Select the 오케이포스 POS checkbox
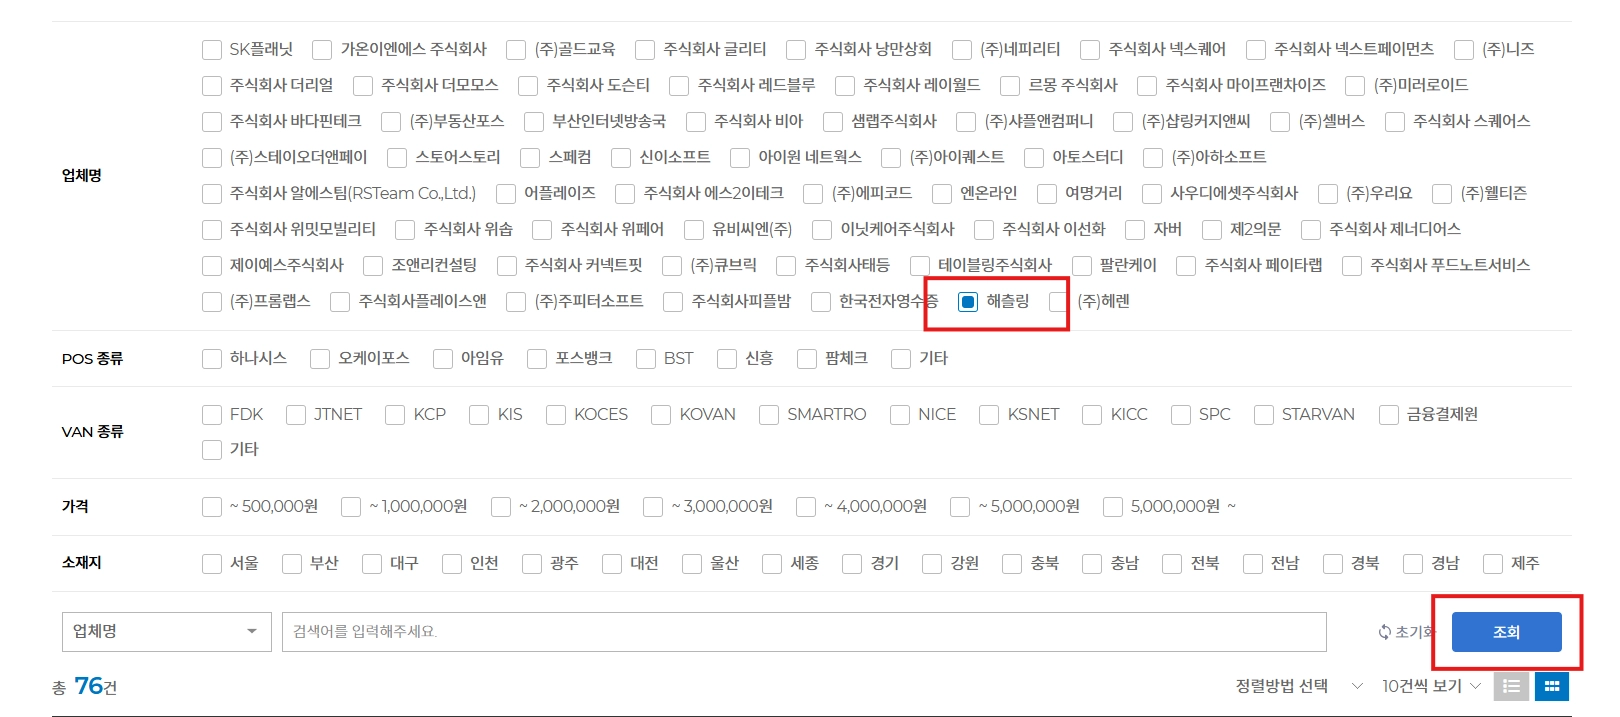The height and width of the screenshot is (717, 1620). click(320, 358)
